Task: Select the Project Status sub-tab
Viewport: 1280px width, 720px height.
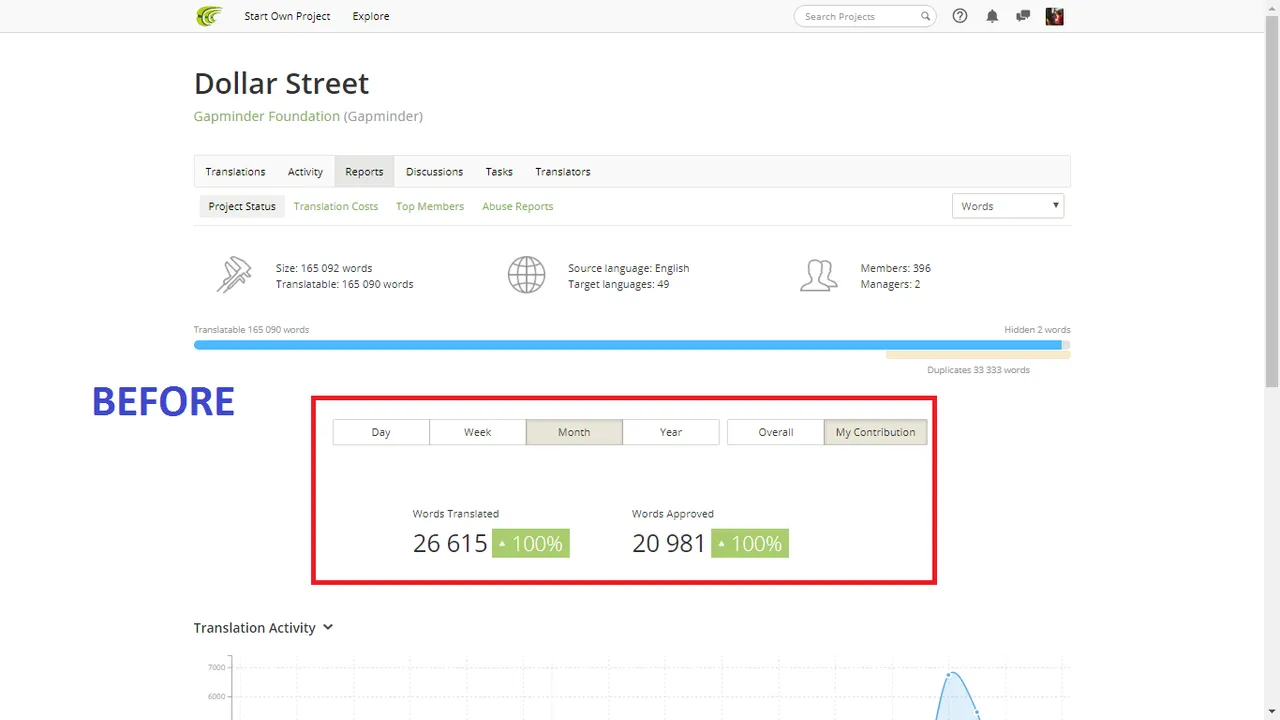Action: tap(242, 206)
